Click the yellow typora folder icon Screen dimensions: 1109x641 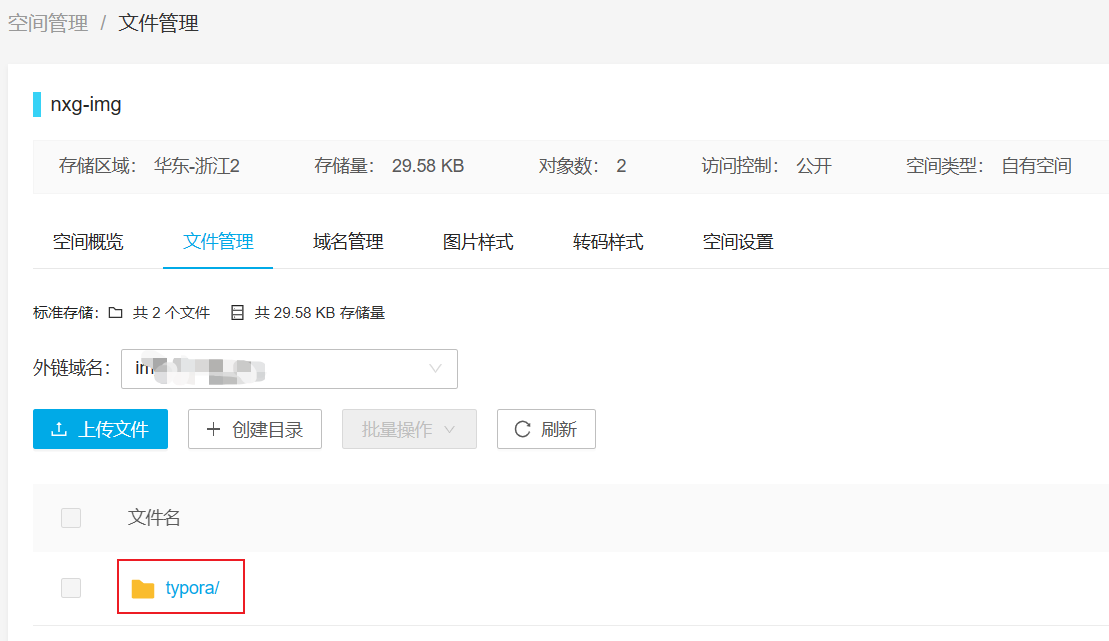pos(143,589)
